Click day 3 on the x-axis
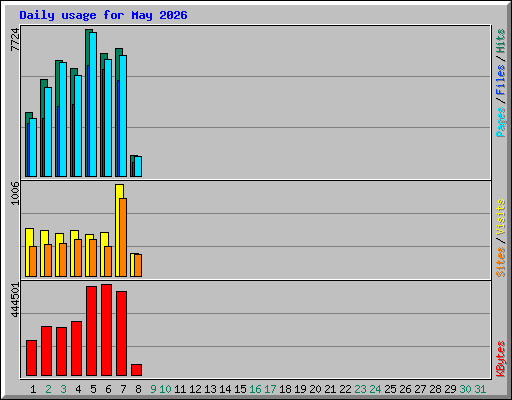This screenshot has width=512, height=400. click(x=63, y=389)
